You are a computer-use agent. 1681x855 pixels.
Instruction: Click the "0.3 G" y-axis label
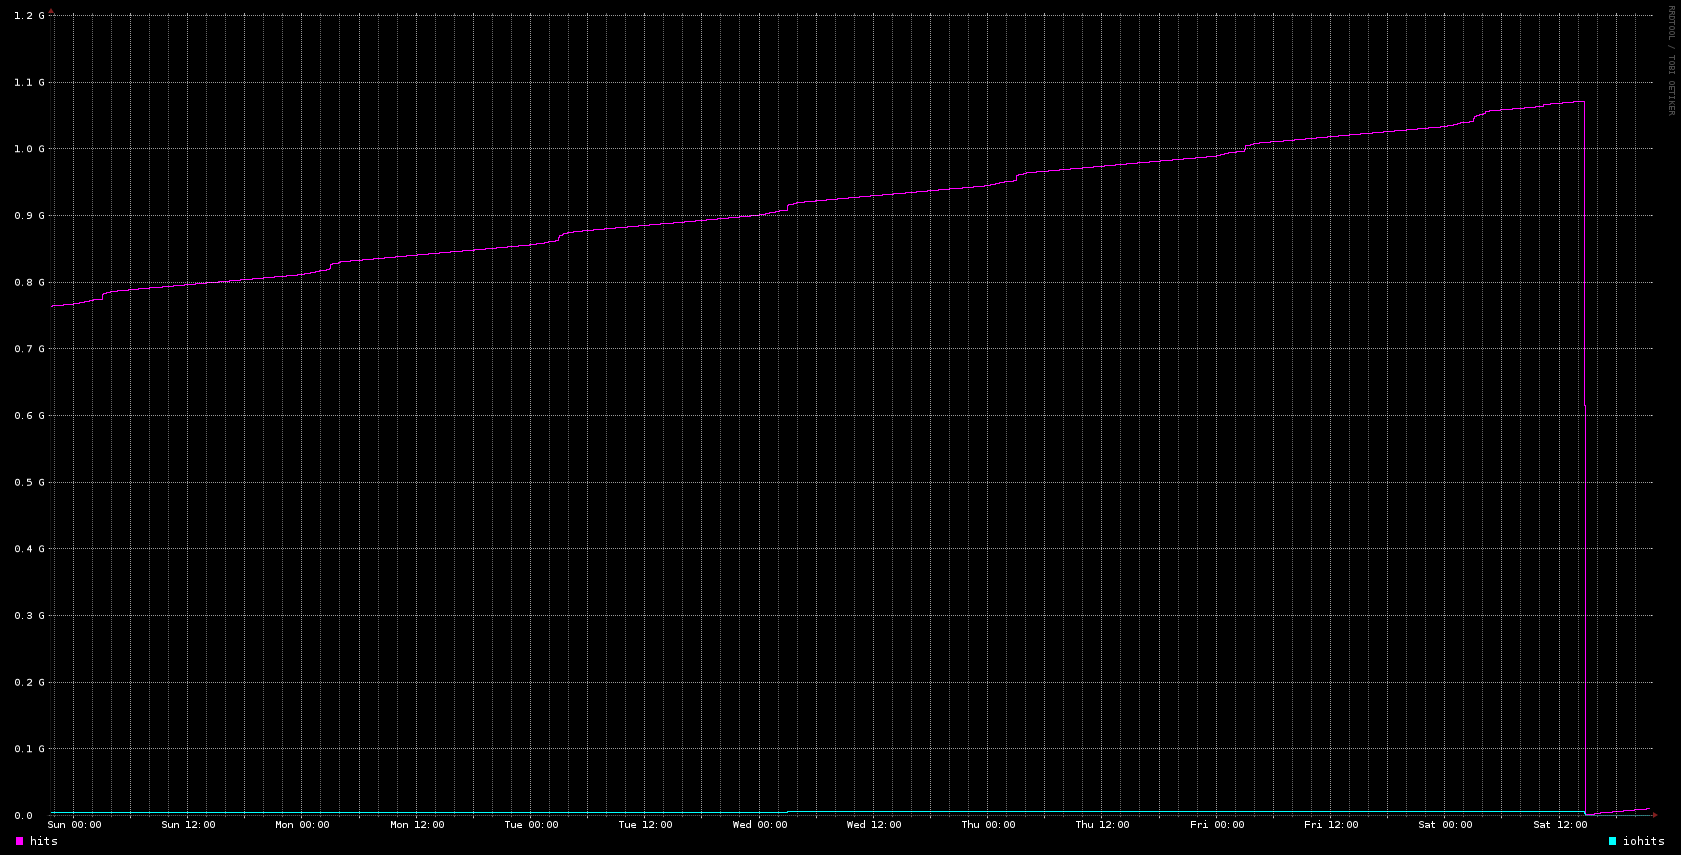29,616
